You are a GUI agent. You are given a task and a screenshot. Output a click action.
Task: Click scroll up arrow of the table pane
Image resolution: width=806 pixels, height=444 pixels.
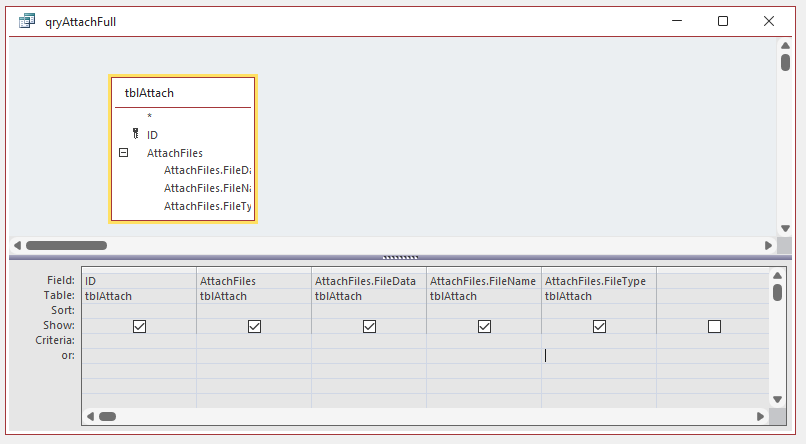coord(785,46)
